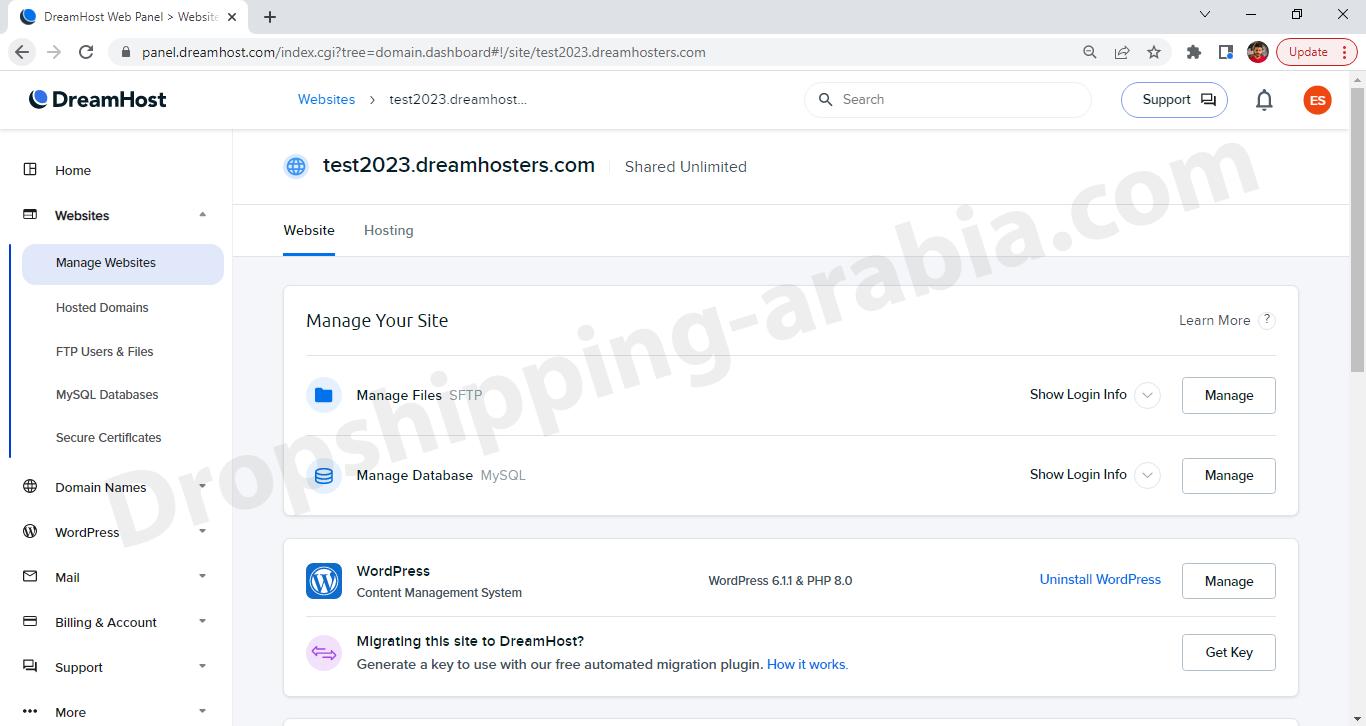This screenshot has height=726, width=1366.
Task: Click the Support button in the header
Action: coord(1174,100)
